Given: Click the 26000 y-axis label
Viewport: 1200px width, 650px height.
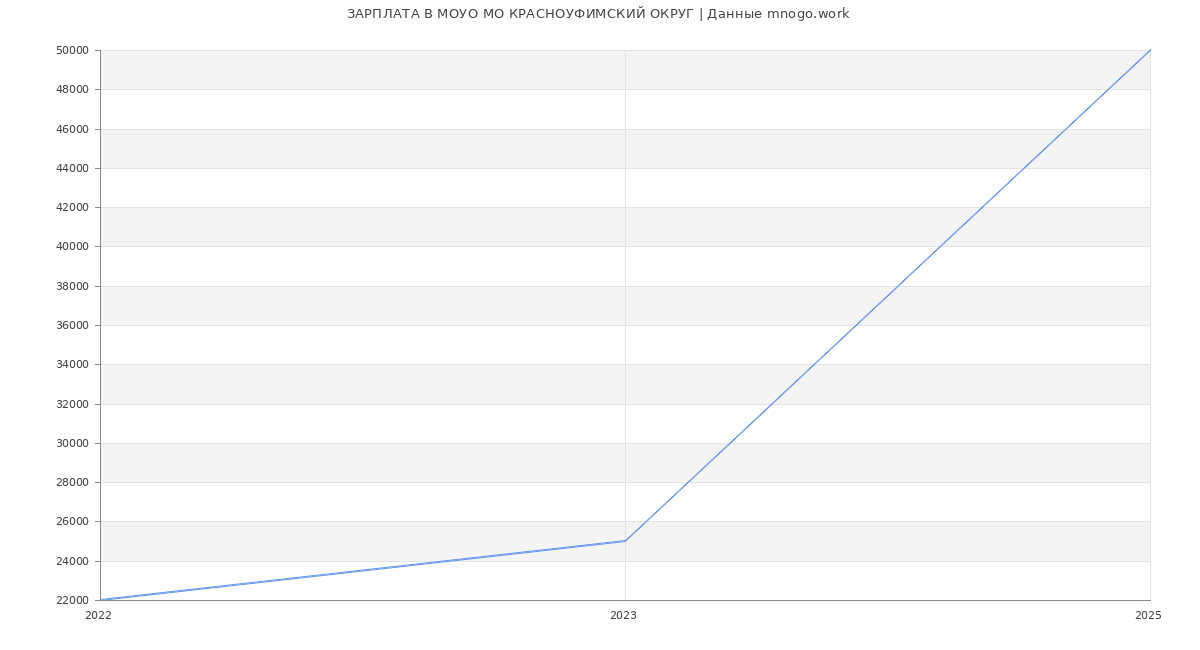Looking at the screenshot, I should point(72,522).
